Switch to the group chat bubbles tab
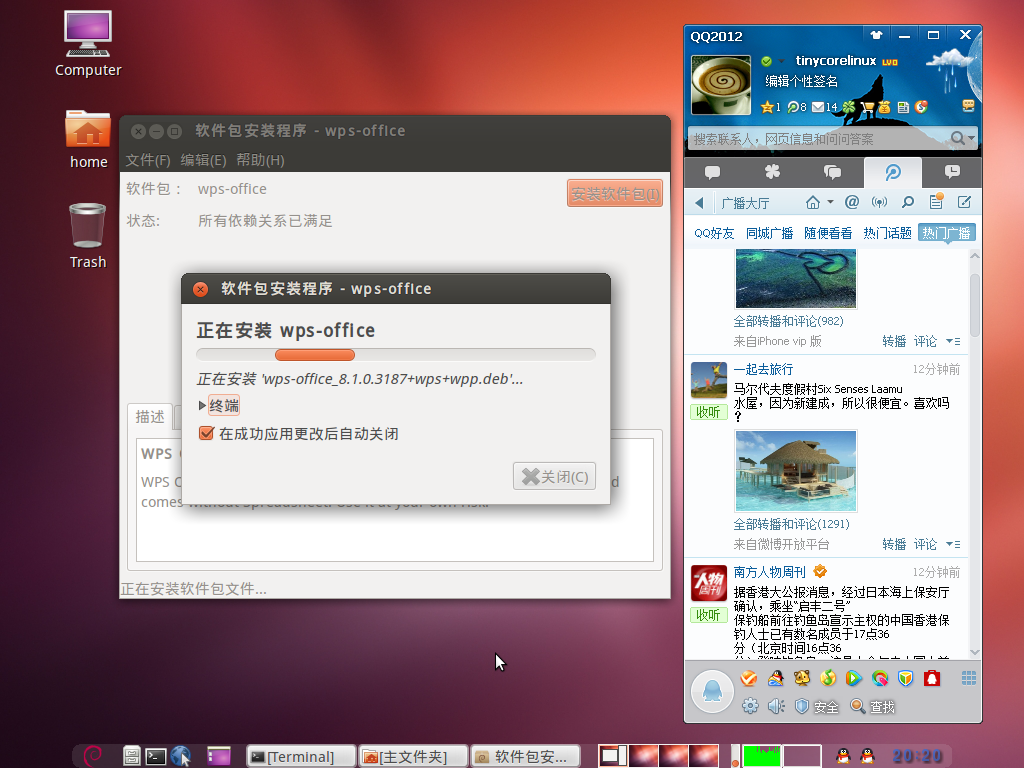 pyautogui.click(x=833, y=172)
